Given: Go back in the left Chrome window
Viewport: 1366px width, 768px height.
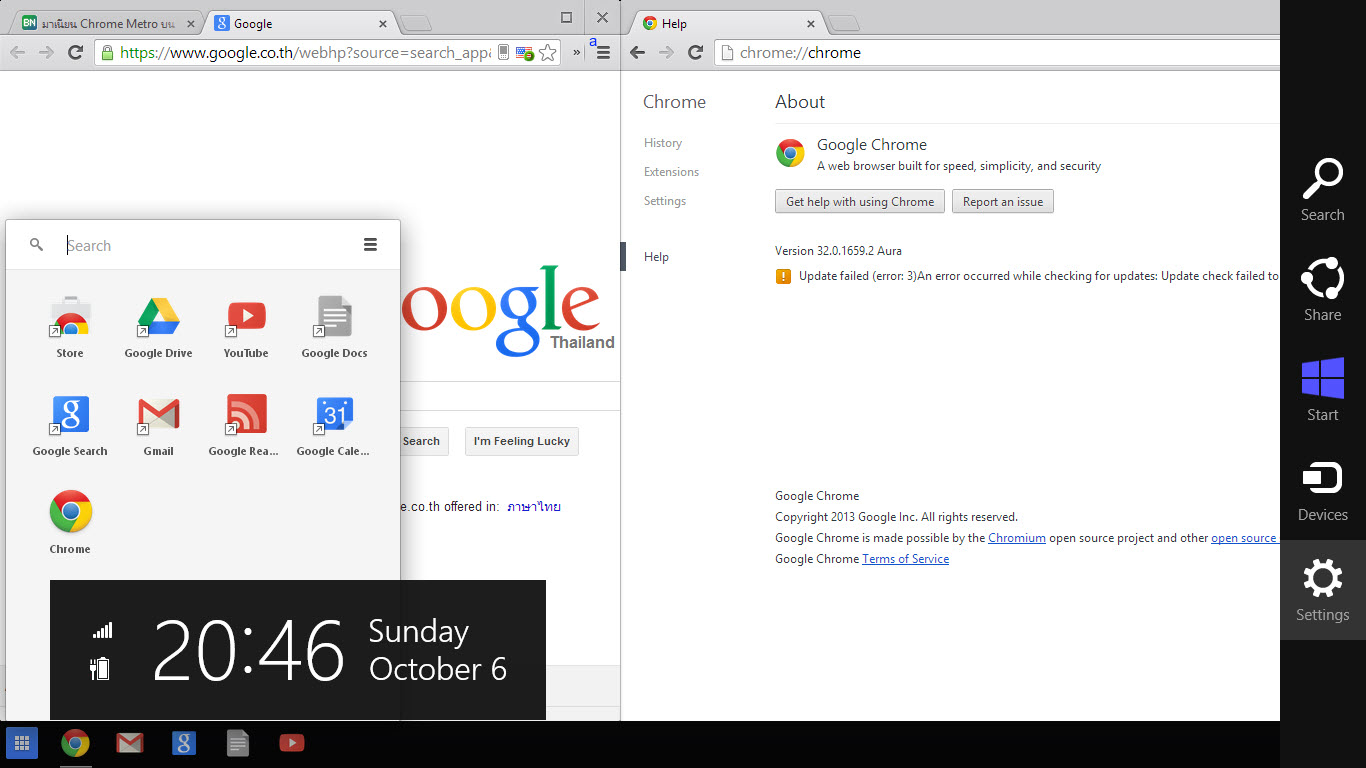Looking at the screenshot, I should click(x=17, y=52).
